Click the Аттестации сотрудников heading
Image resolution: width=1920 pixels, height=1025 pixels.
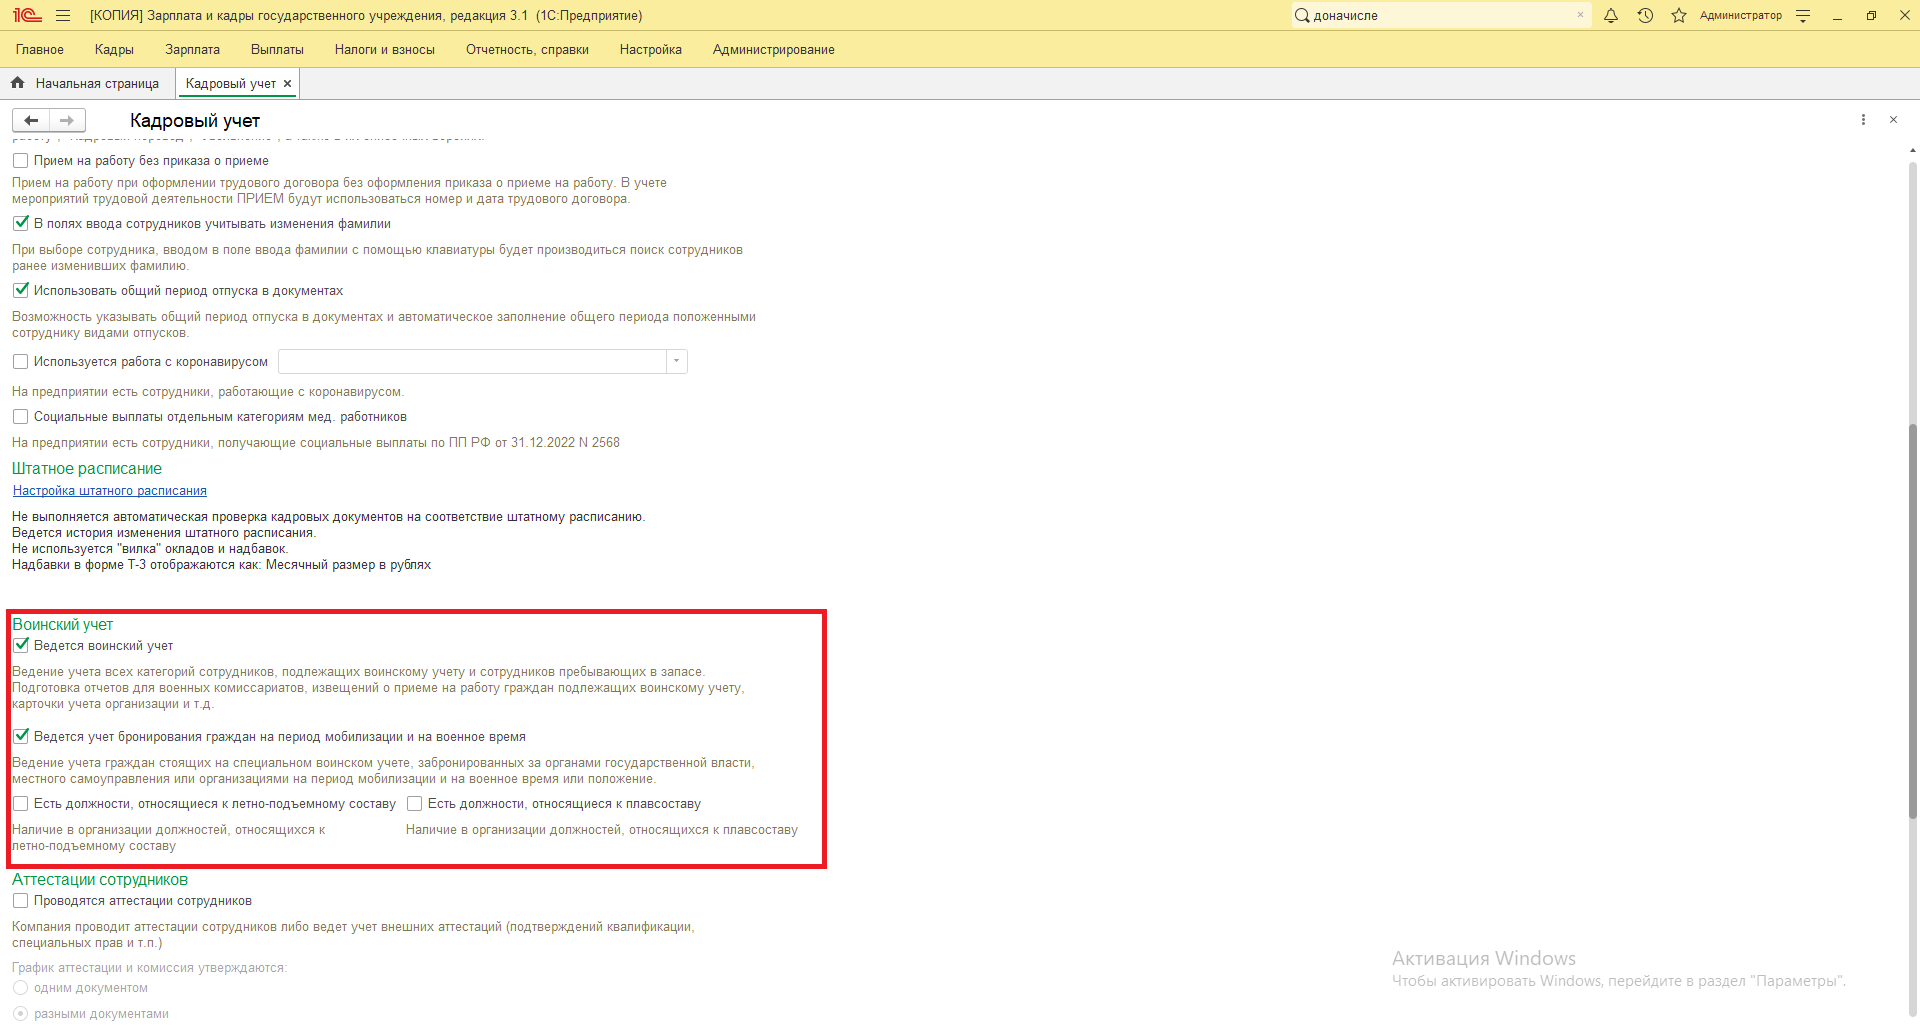coord(100,879)
